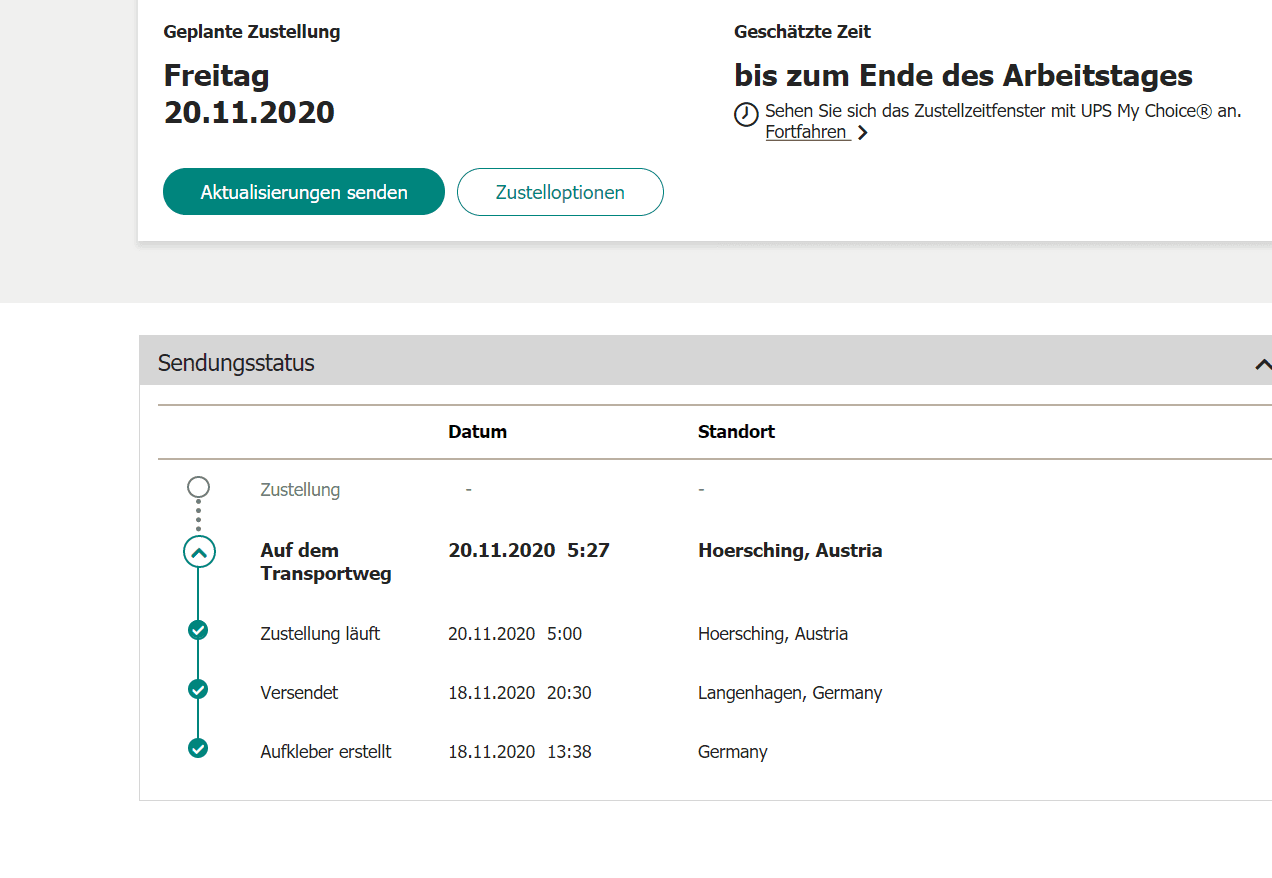1272x878 pixels.
Task: Collapse the Auf dem Transportweg circle chevron
Action: click(x=199, y=551)
